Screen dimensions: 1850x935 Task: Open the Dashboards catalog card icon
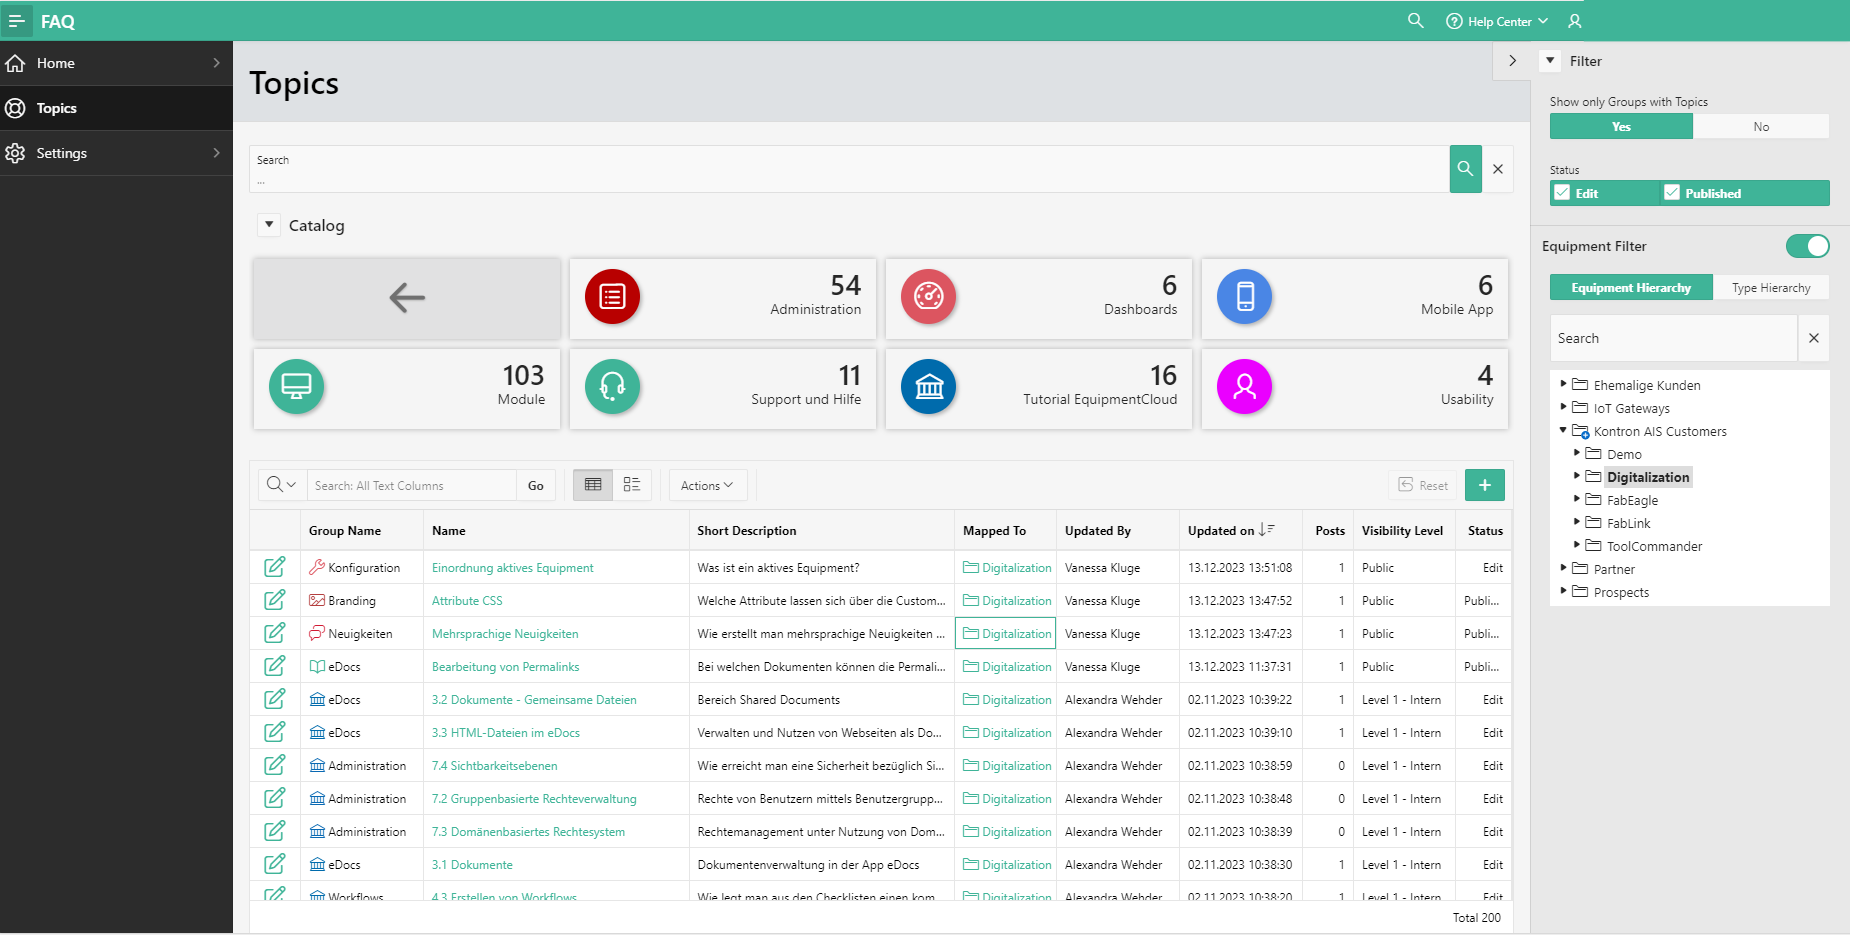(x=928, y=297)
